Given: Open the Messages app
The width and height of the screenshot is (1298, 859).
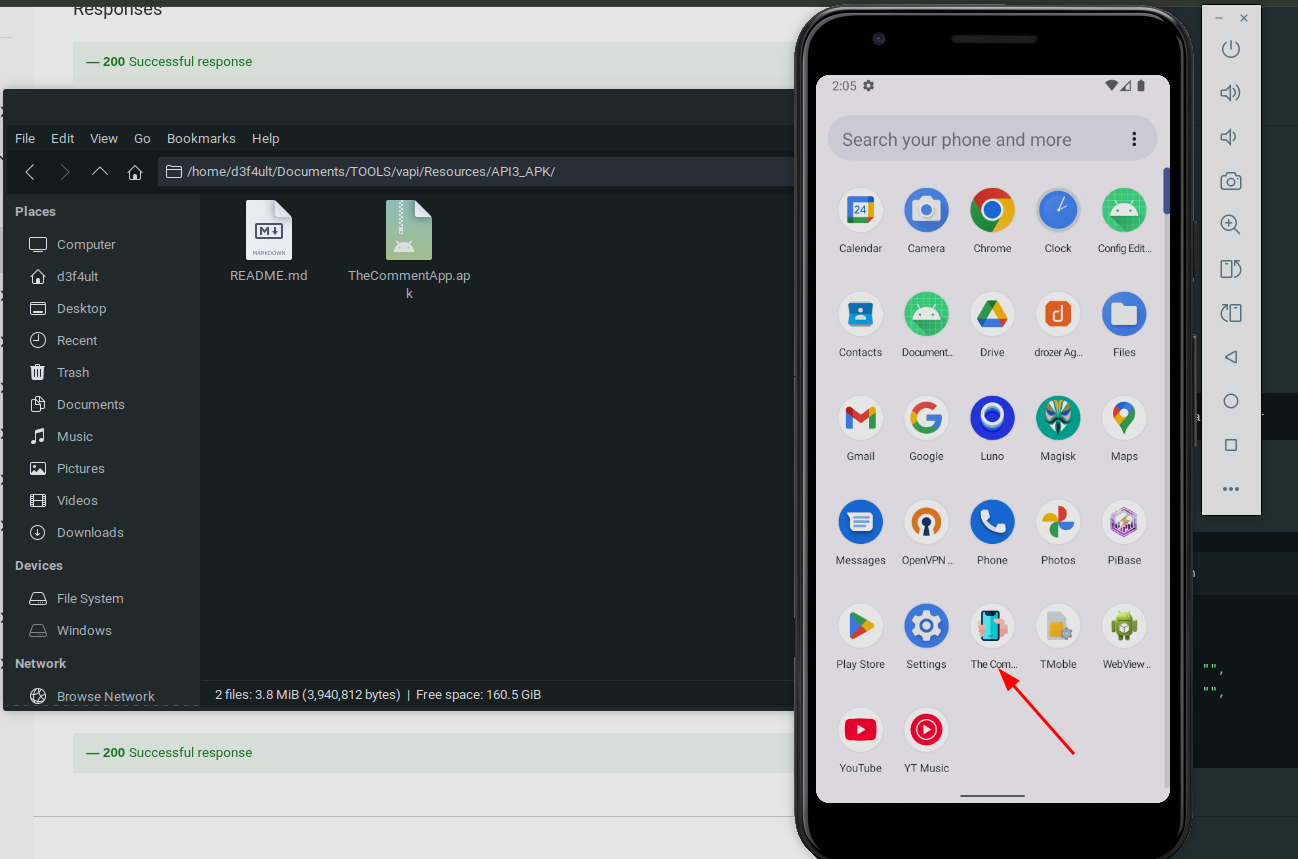Looking at the screenshot, I should (860, 523).
